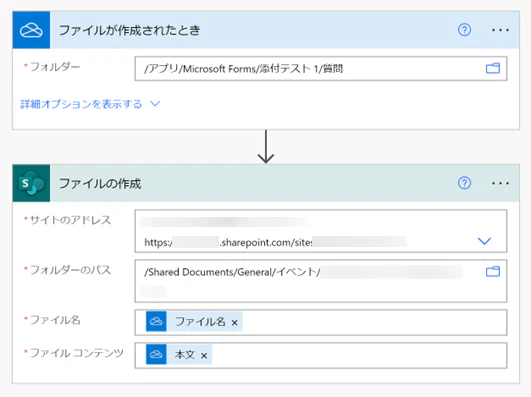The width and height of the screenshot is (531, 397).
Task: Click chevron next to 詳細オプションを表示する
Action: [155, 104]
